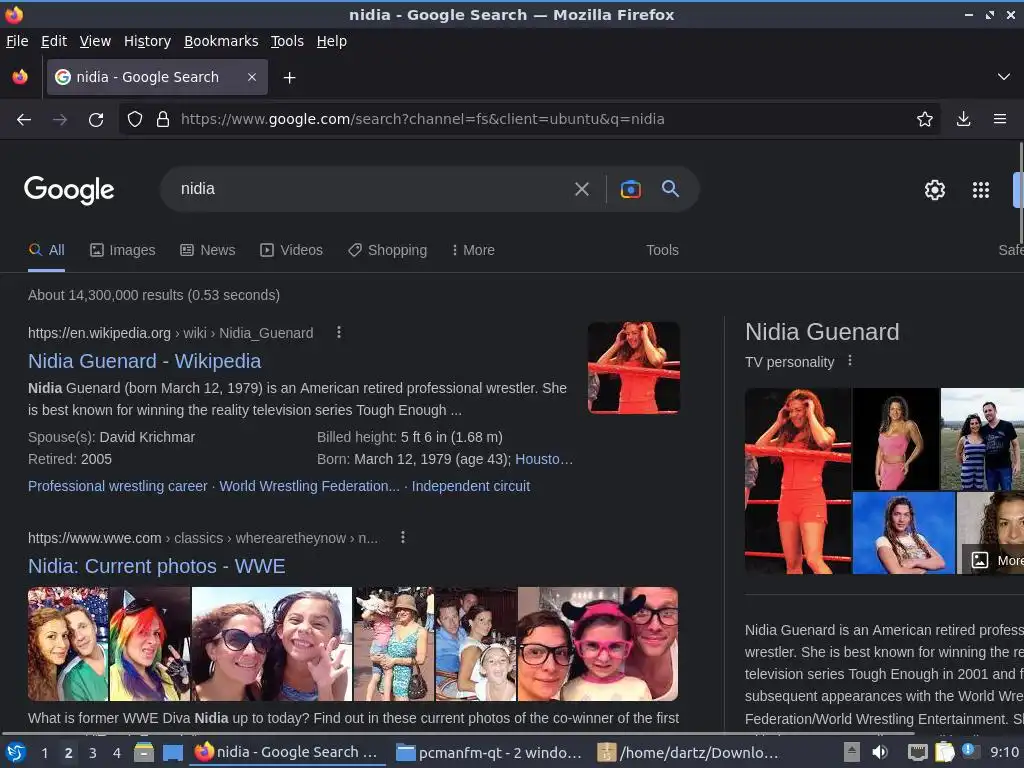Open Nidia: Current photos - WWE link
Screen dimensions: 1024x768
pyautogui.click(x=157, y=566)
